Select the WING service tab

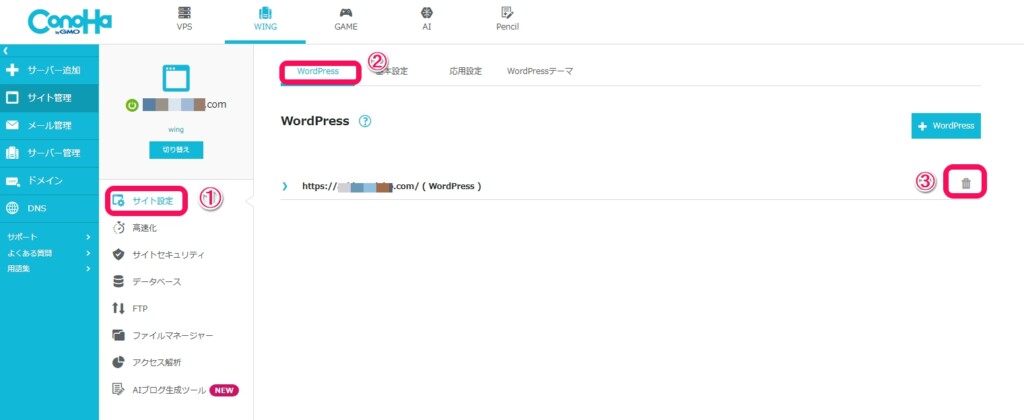click(x=265, y=20)
